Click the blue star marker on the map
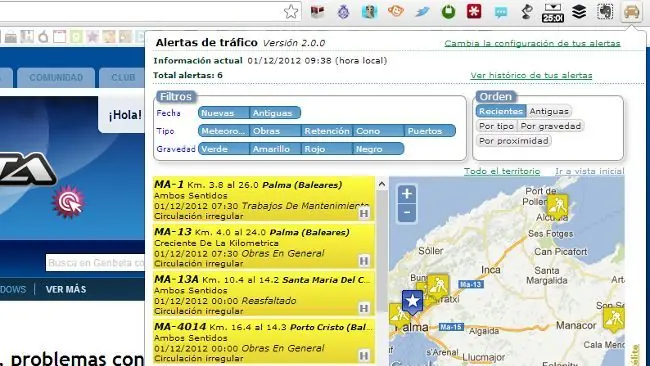 pyautogui.click(x=412, y=301)
